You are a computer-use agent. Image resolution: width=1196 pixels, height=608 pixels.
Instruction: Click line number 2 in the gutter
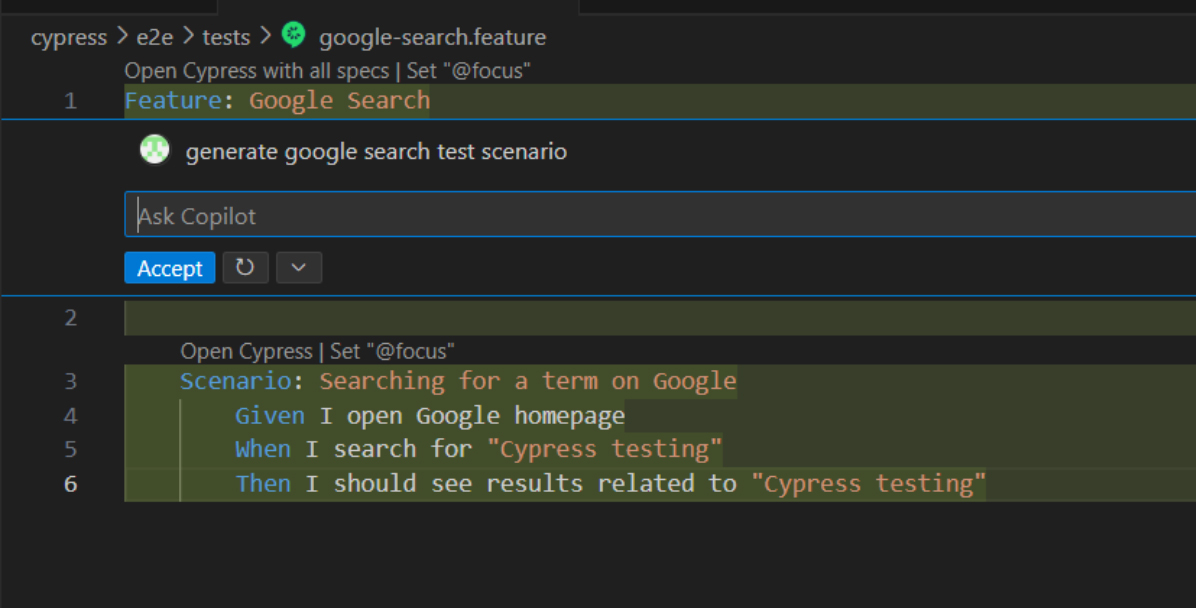point(70,318)
